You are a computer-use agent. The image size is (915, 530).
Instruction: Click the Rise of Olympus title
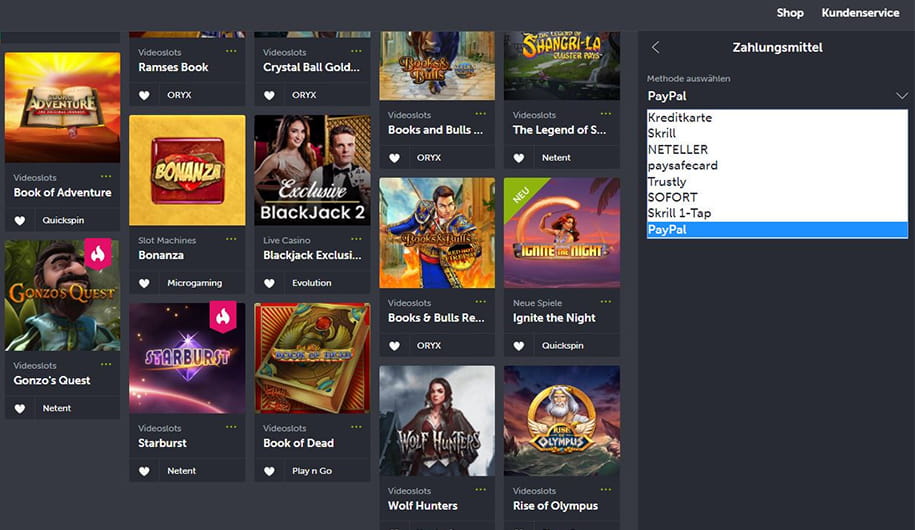click(555, 506)
